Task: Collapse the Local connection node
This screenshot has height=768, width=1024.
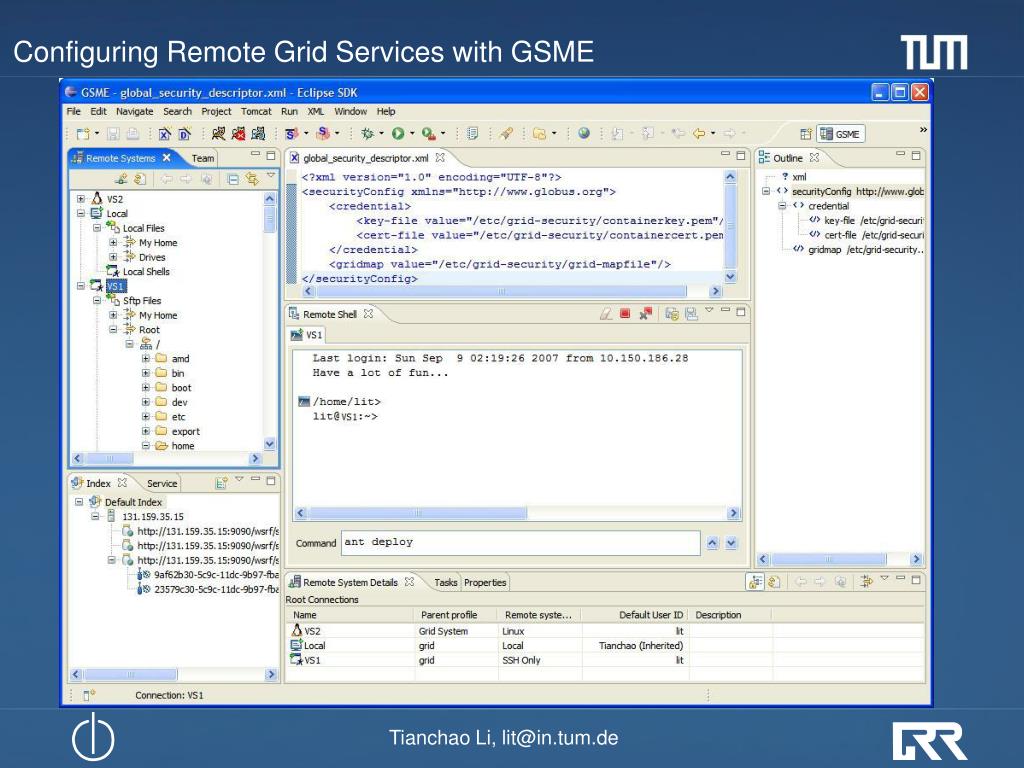Action: [x=80, y=213]
